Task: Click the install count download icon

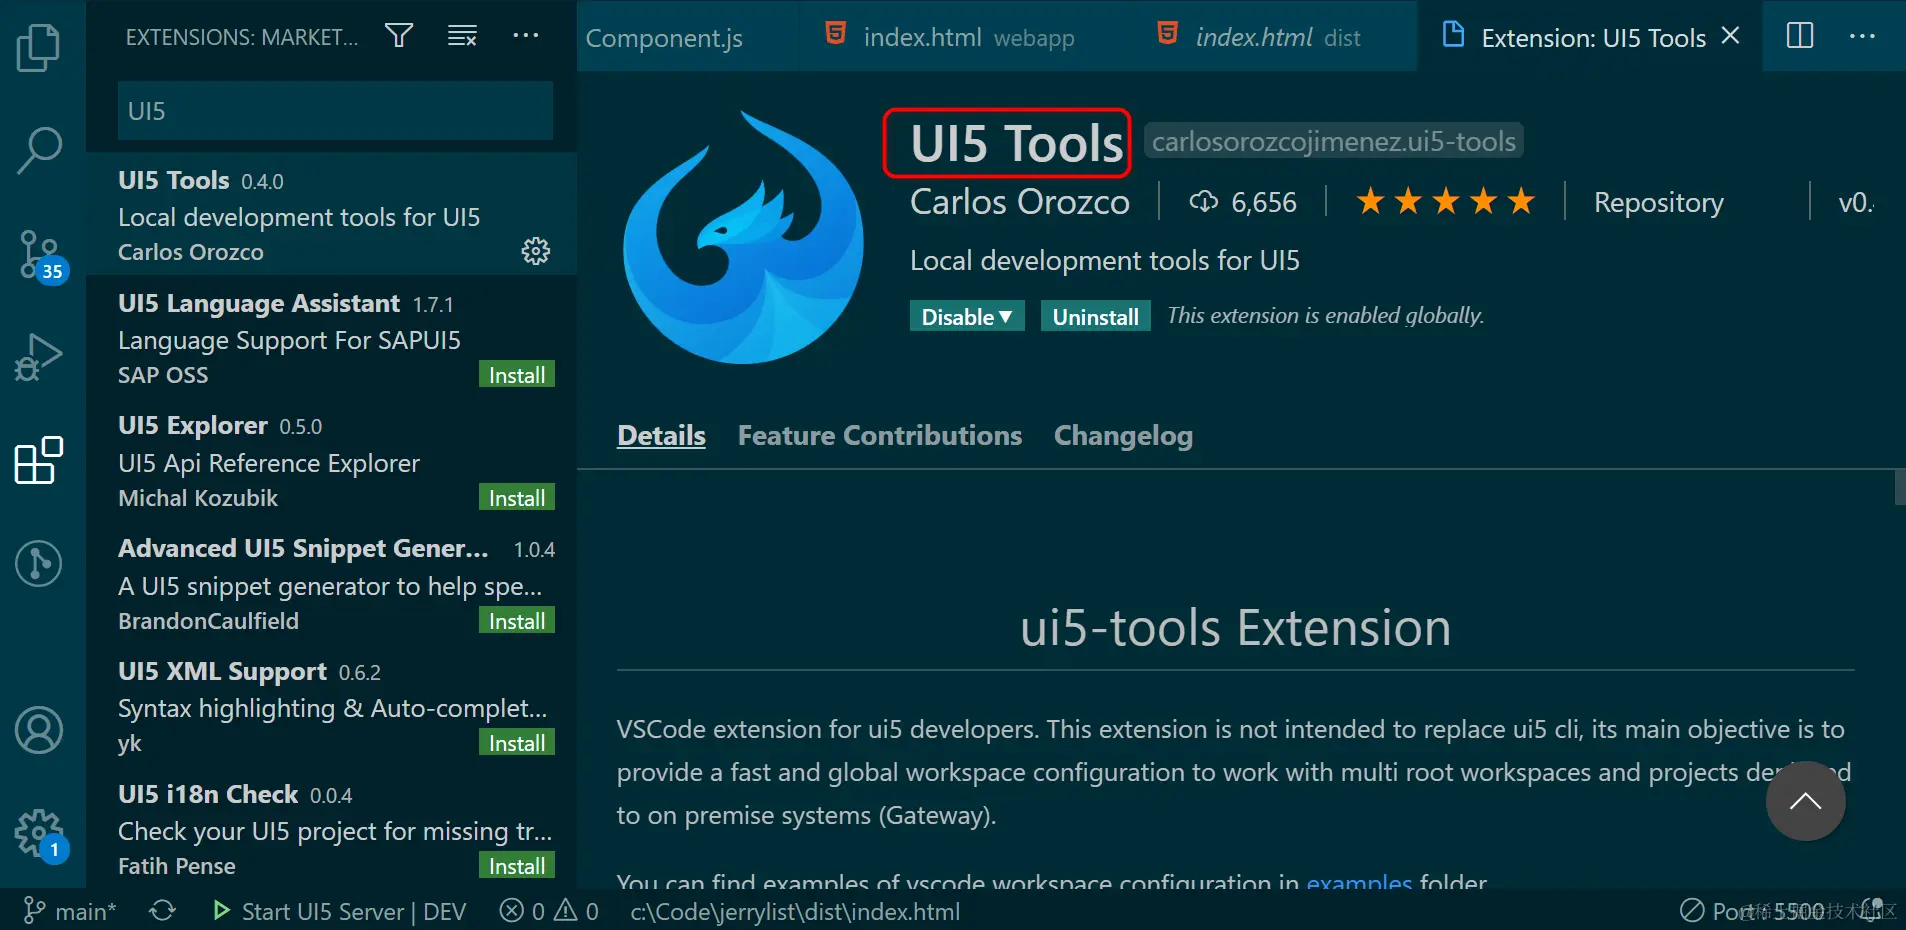Action: point(1203,202)
